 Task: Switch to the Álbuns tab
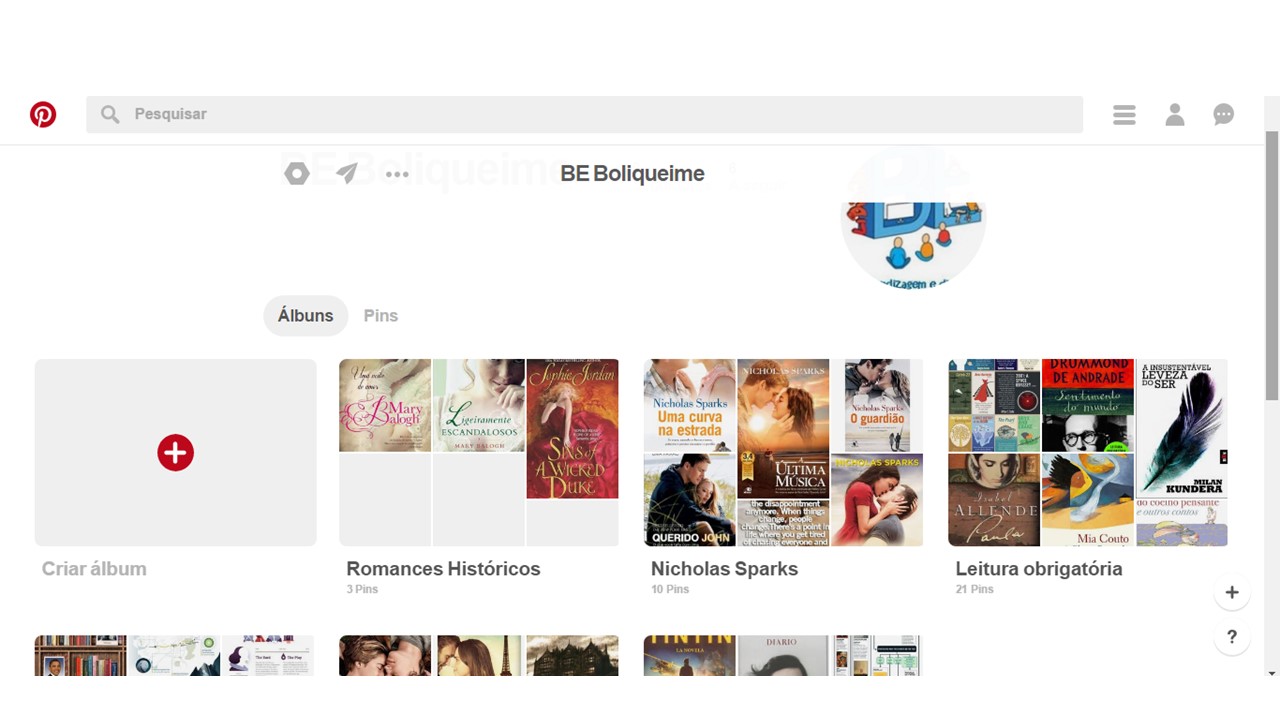click(x=305, y=315)
